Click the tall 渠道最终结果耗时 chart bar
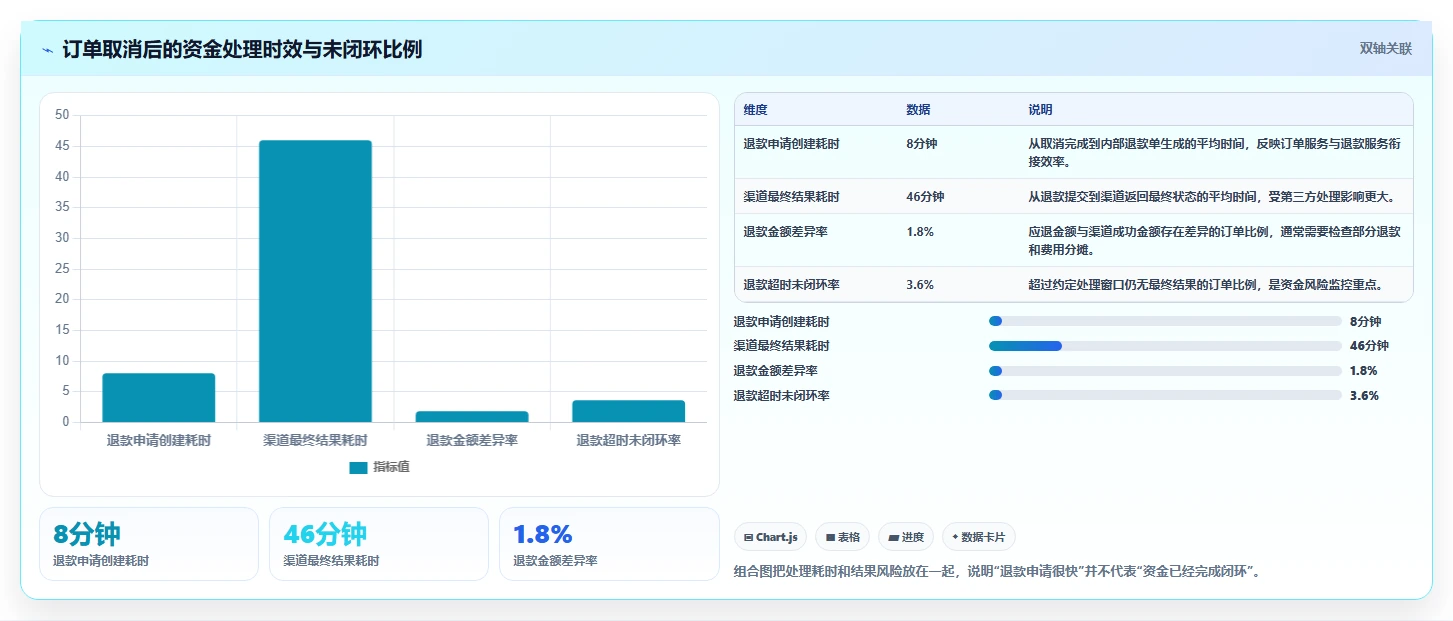The height and width of the screenshot is (621, 1453). tap(315, 281)
